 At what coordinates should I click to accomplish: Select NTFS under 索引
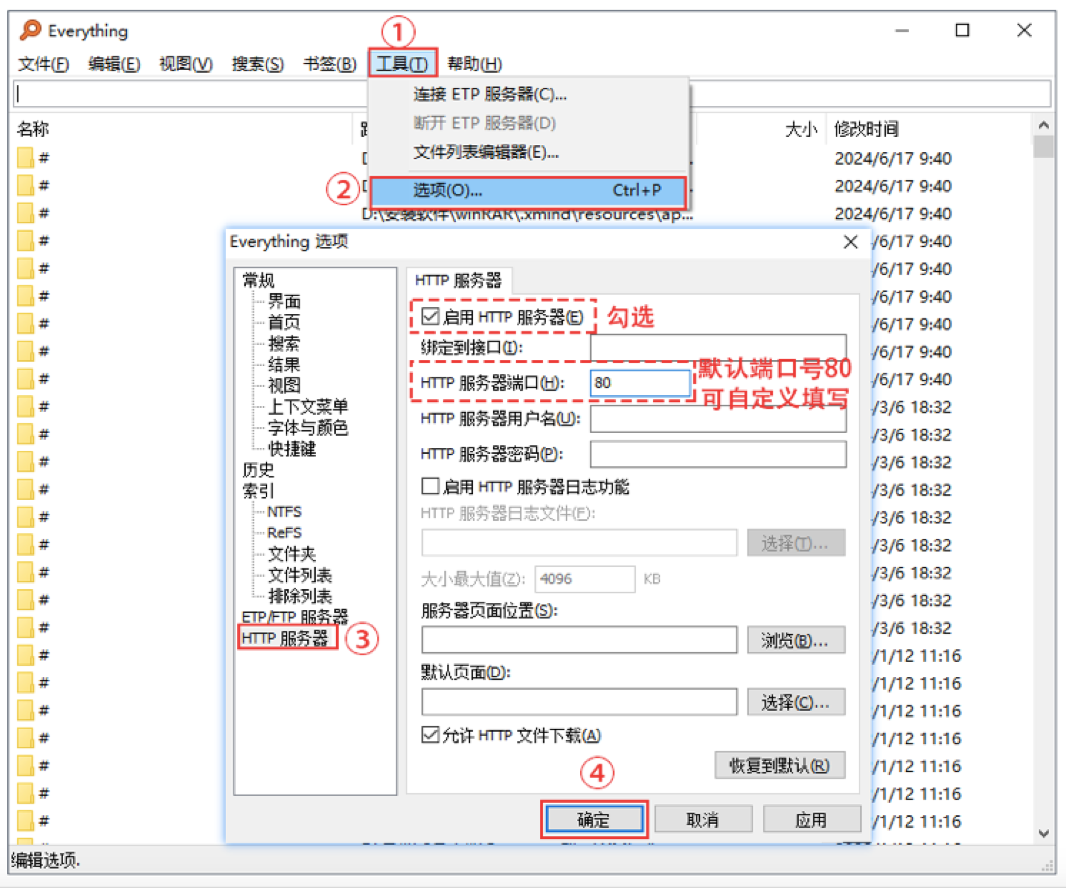[x=284, y=512]
